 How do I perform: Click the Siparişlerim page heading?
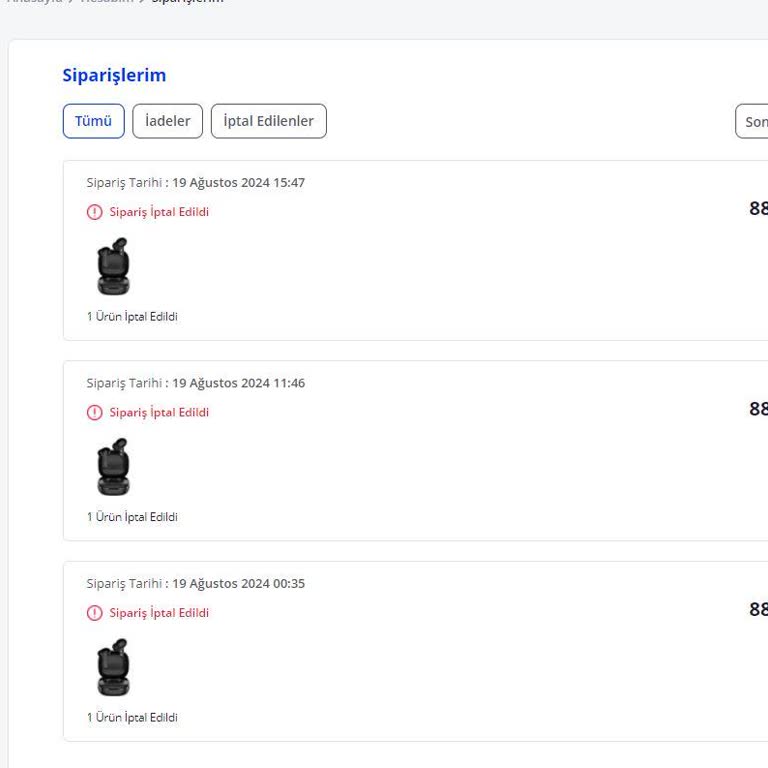[x=114, y=75]
